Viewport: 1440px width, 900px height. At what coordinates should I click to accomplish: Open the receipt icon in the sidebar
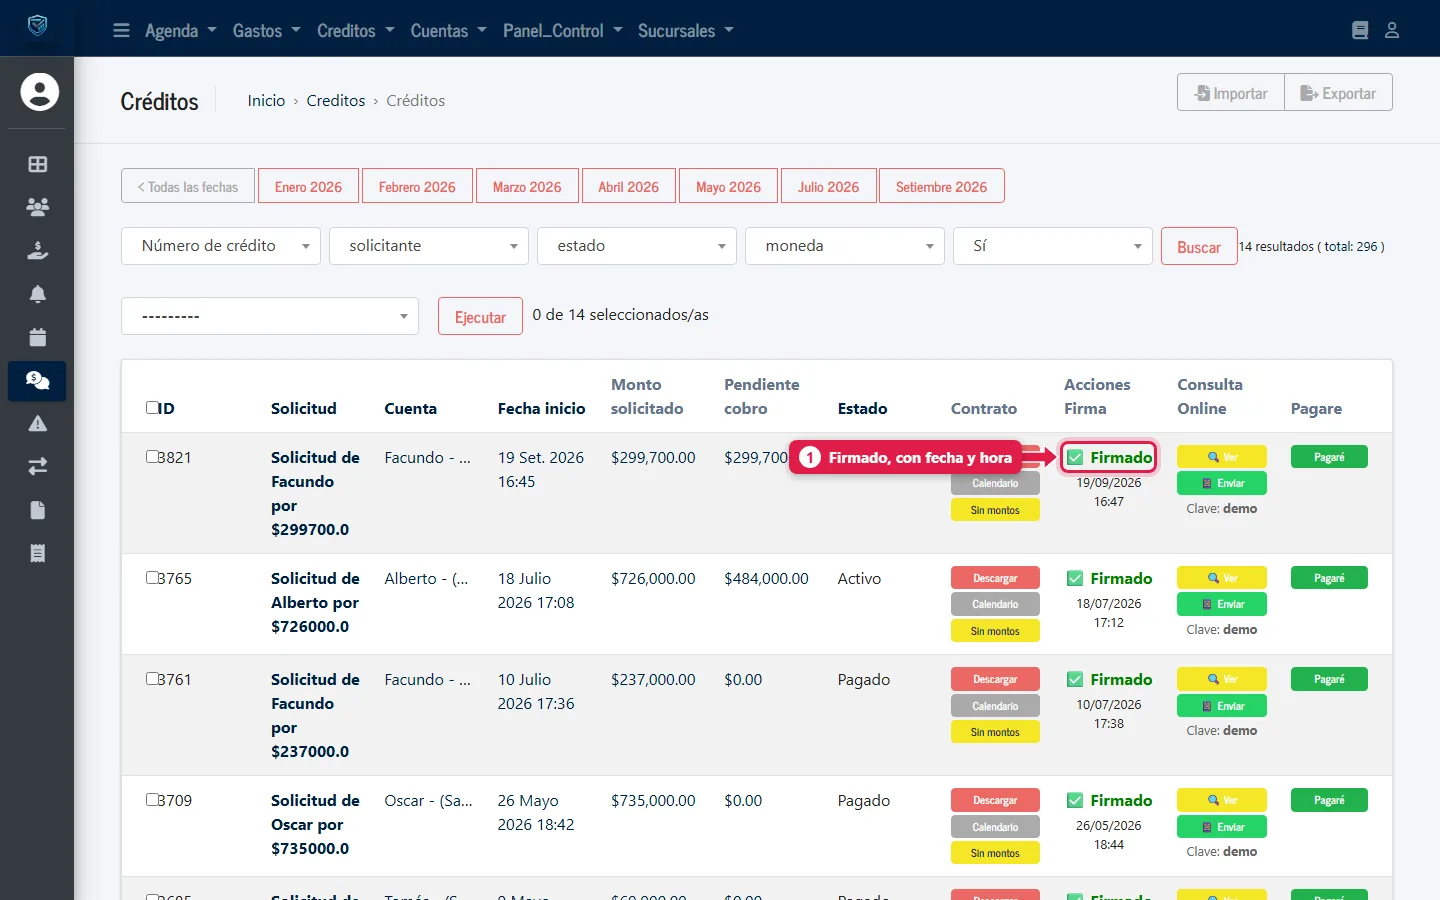point(38,553)
